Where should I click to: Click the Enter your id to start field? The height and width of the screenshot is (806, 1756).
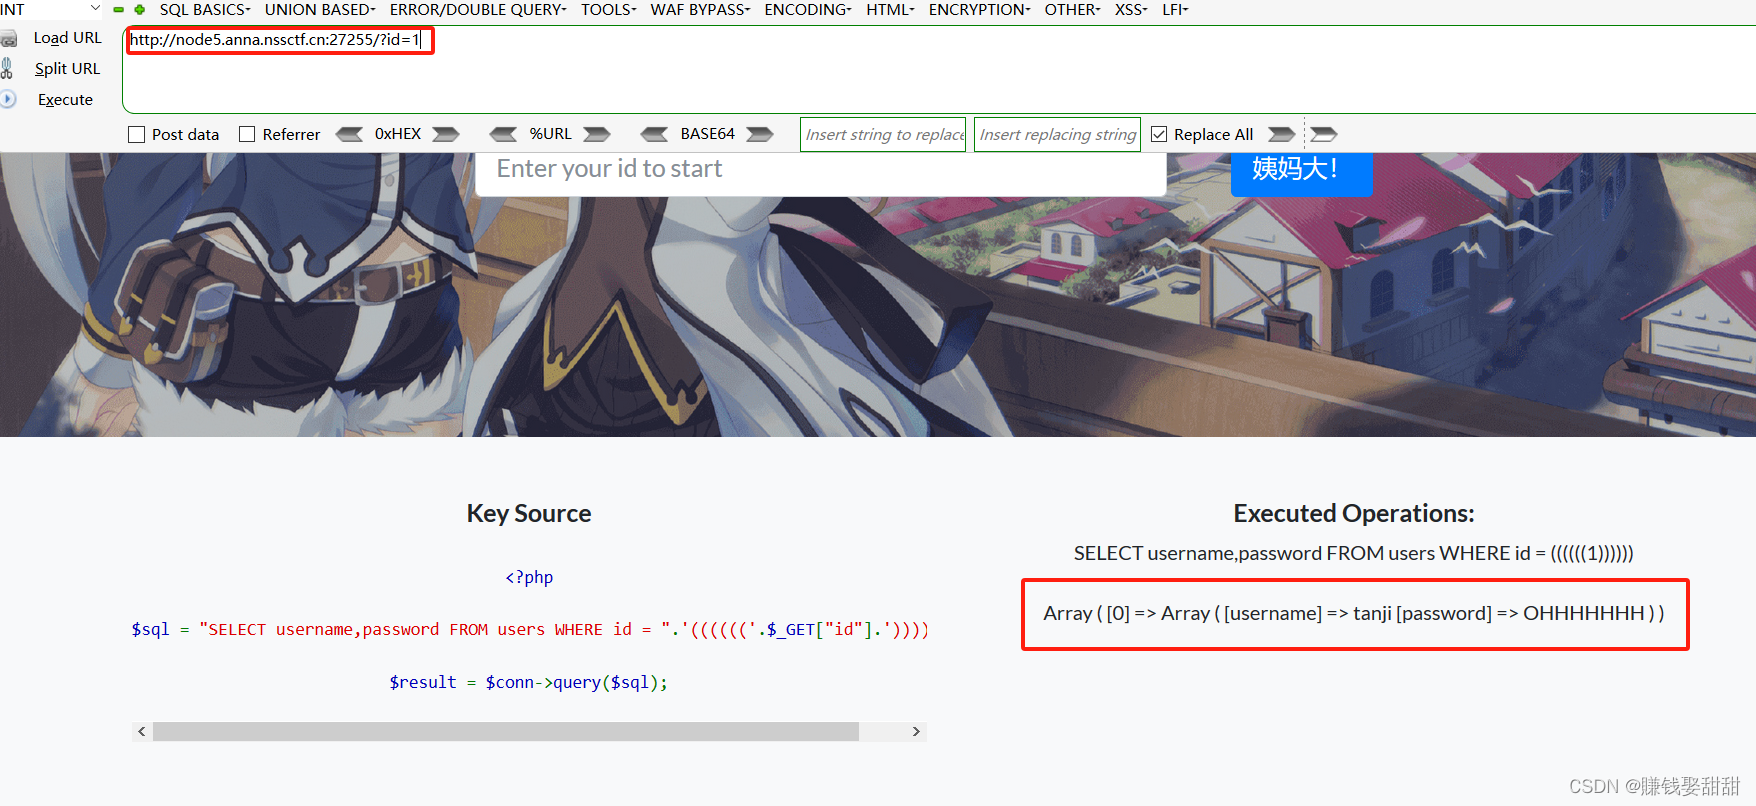(x=820, y=172)
